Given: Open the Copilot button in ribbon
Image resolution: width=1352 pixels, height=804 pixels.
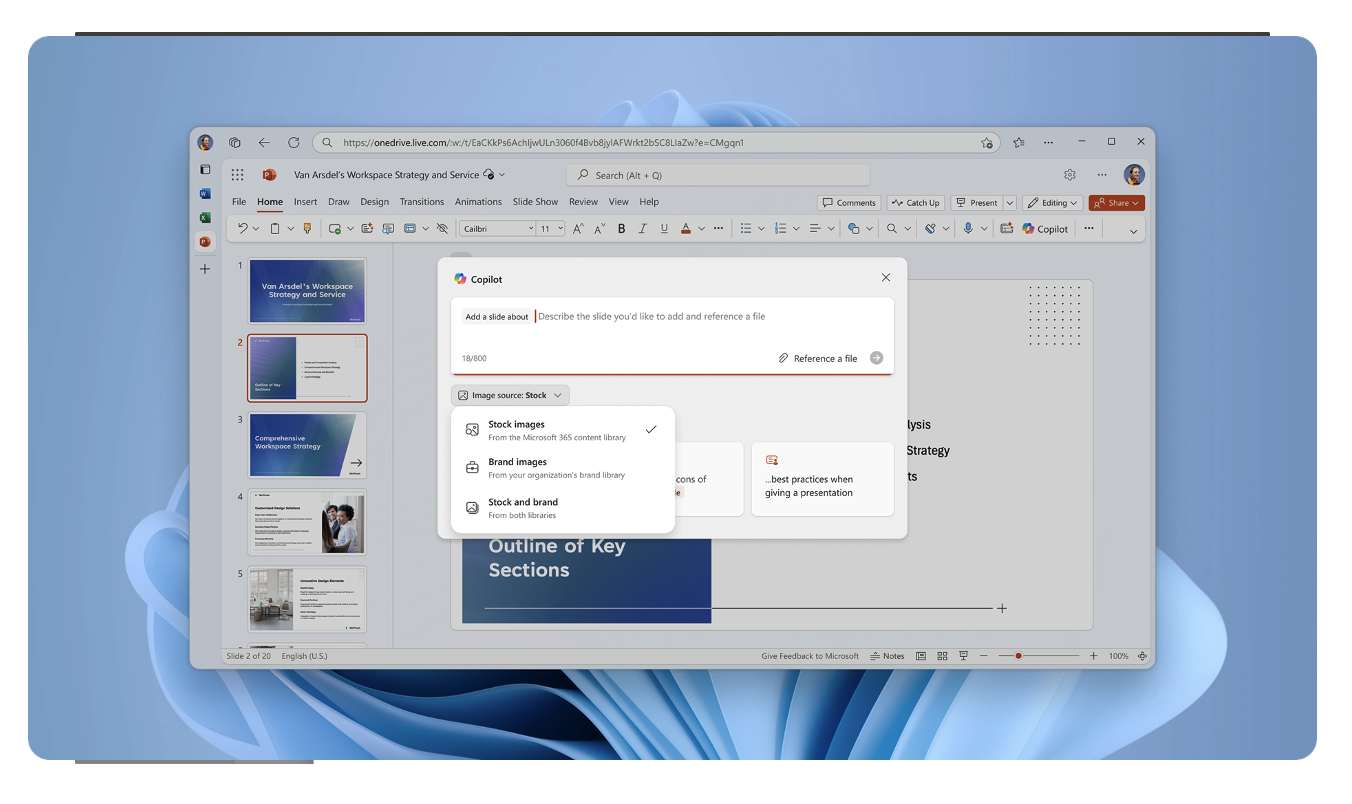Looking at the screenshot, I should pyautogui.click(x=1045, y=229).
